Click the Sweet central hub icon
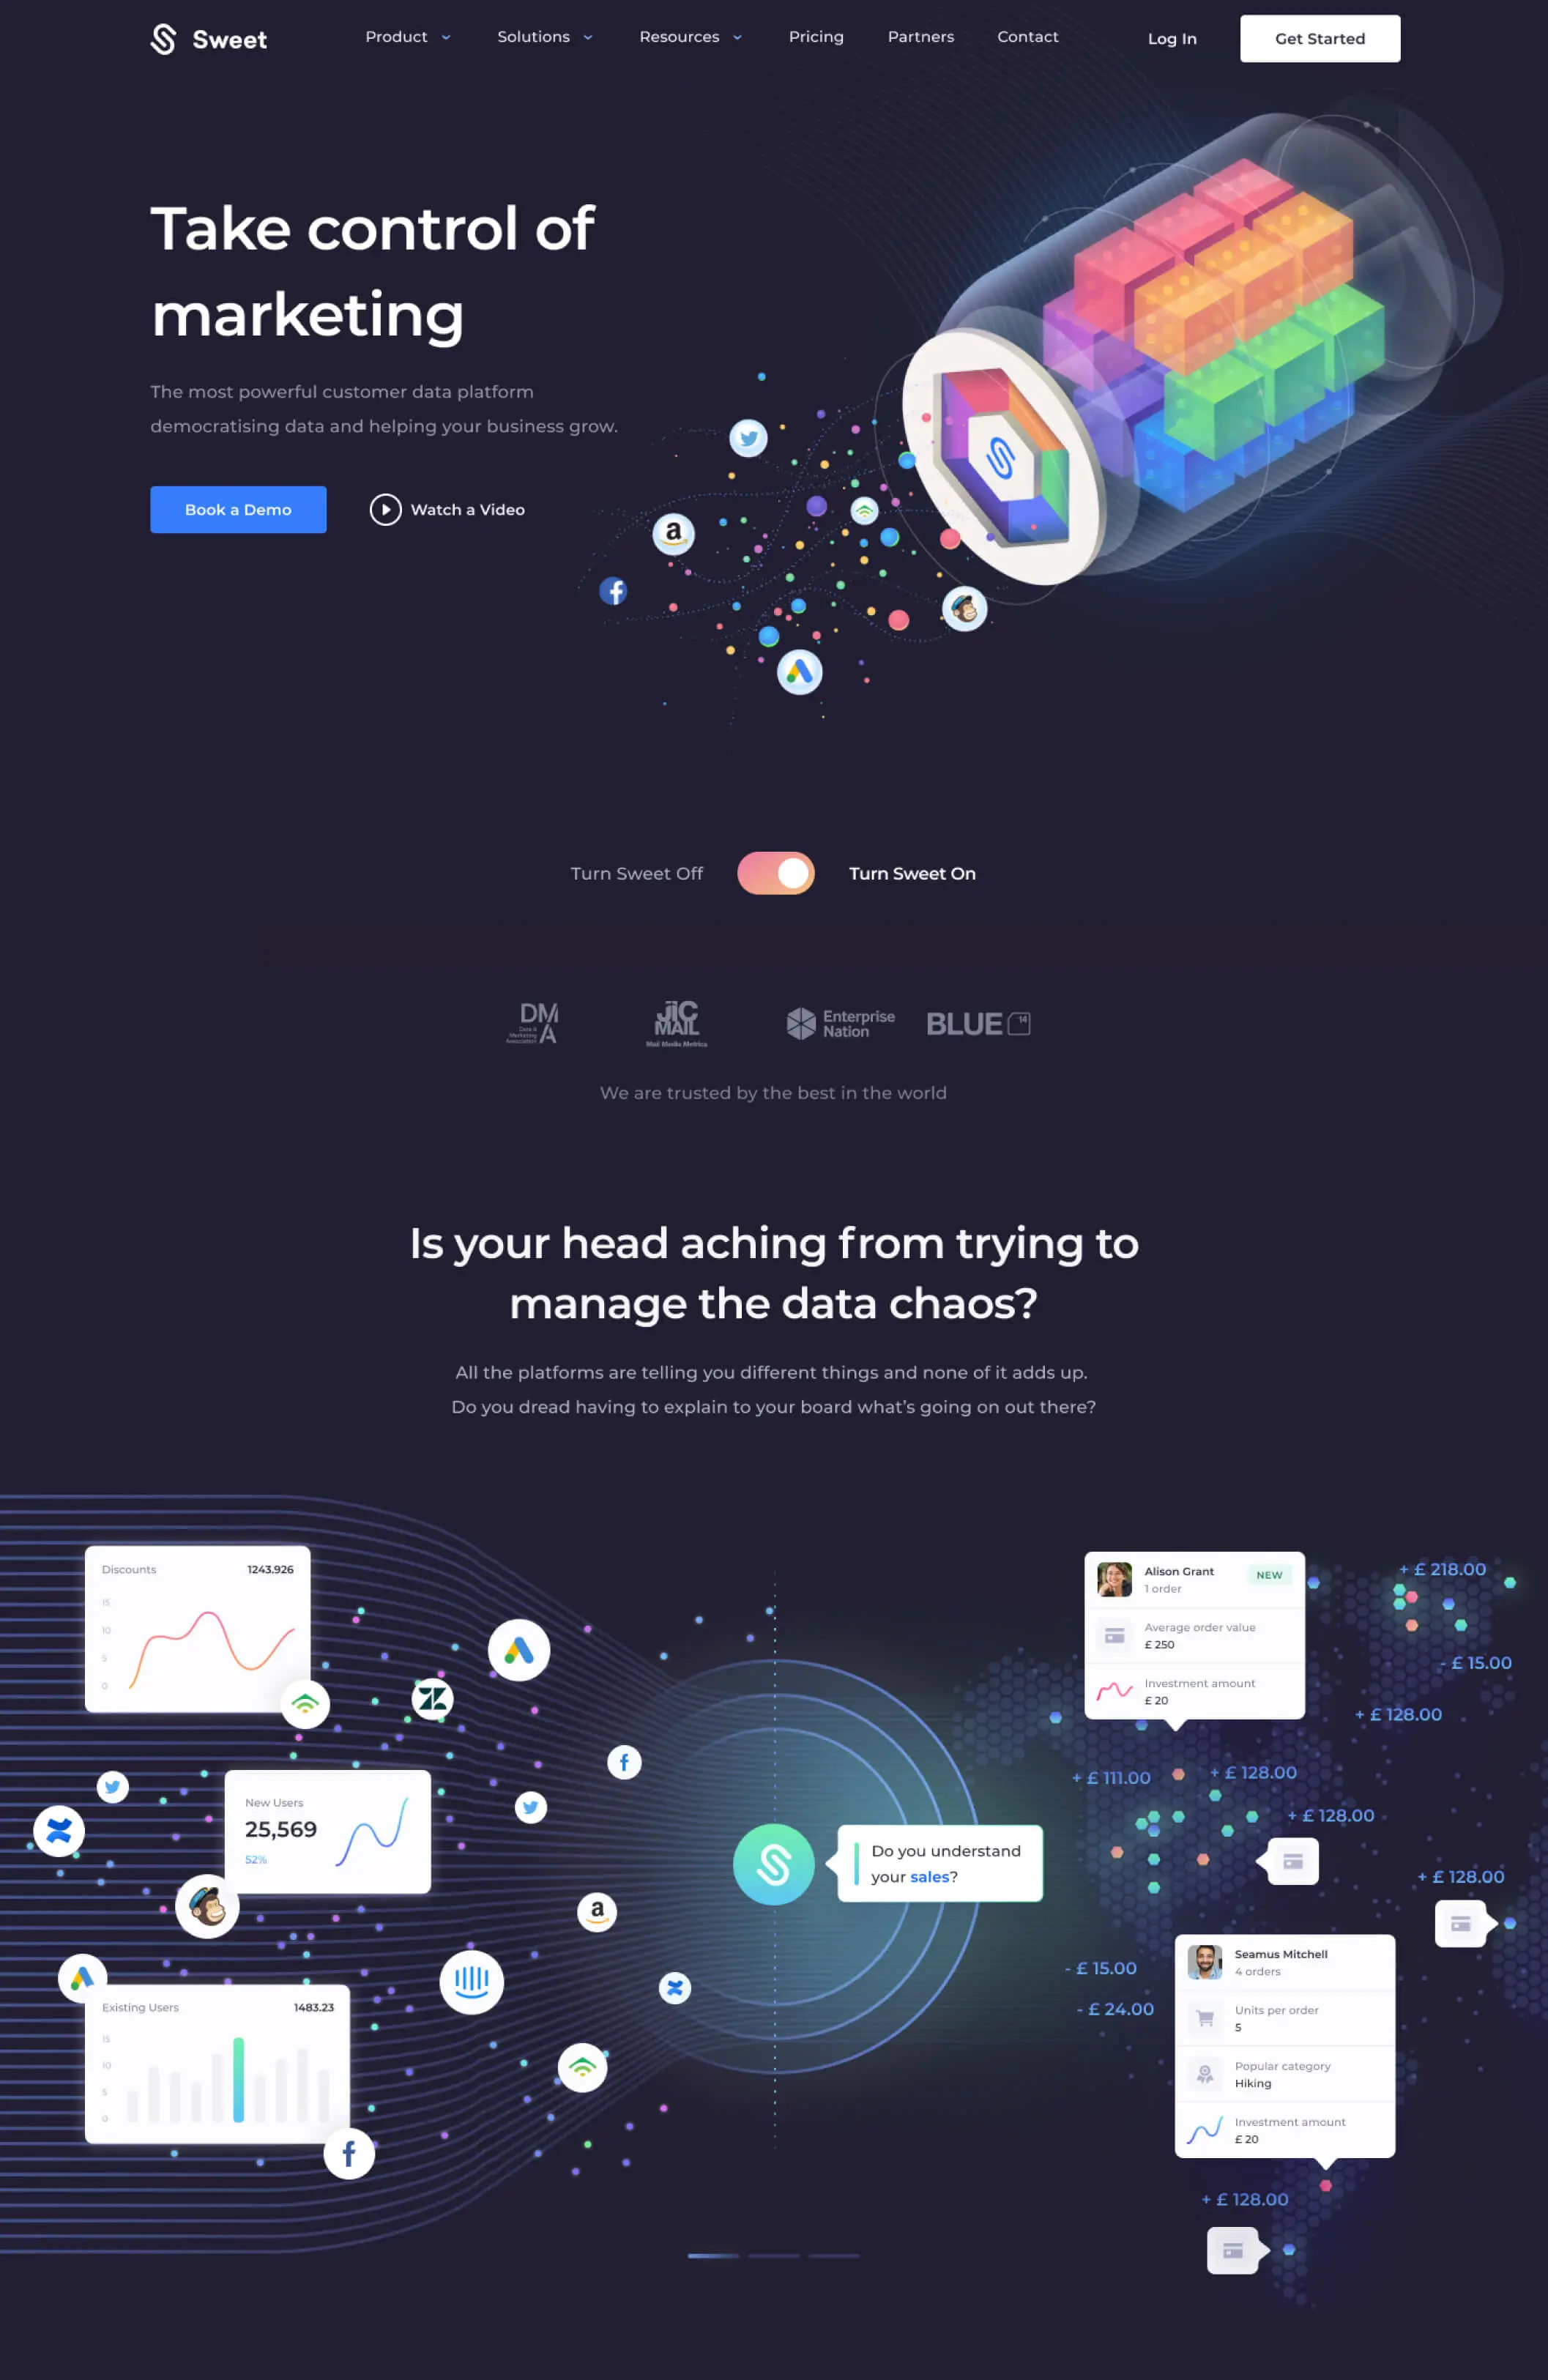 point(775,1863)
